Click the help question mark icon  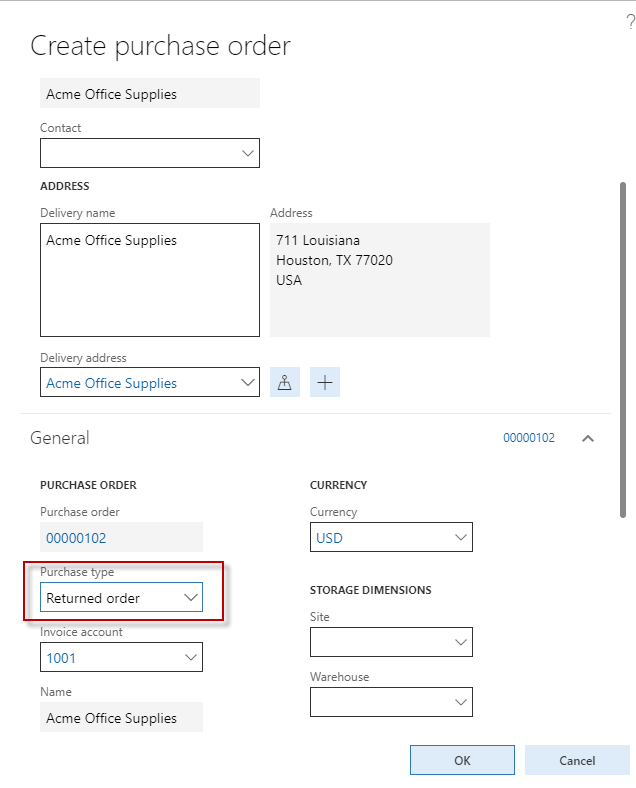(630, 22)
